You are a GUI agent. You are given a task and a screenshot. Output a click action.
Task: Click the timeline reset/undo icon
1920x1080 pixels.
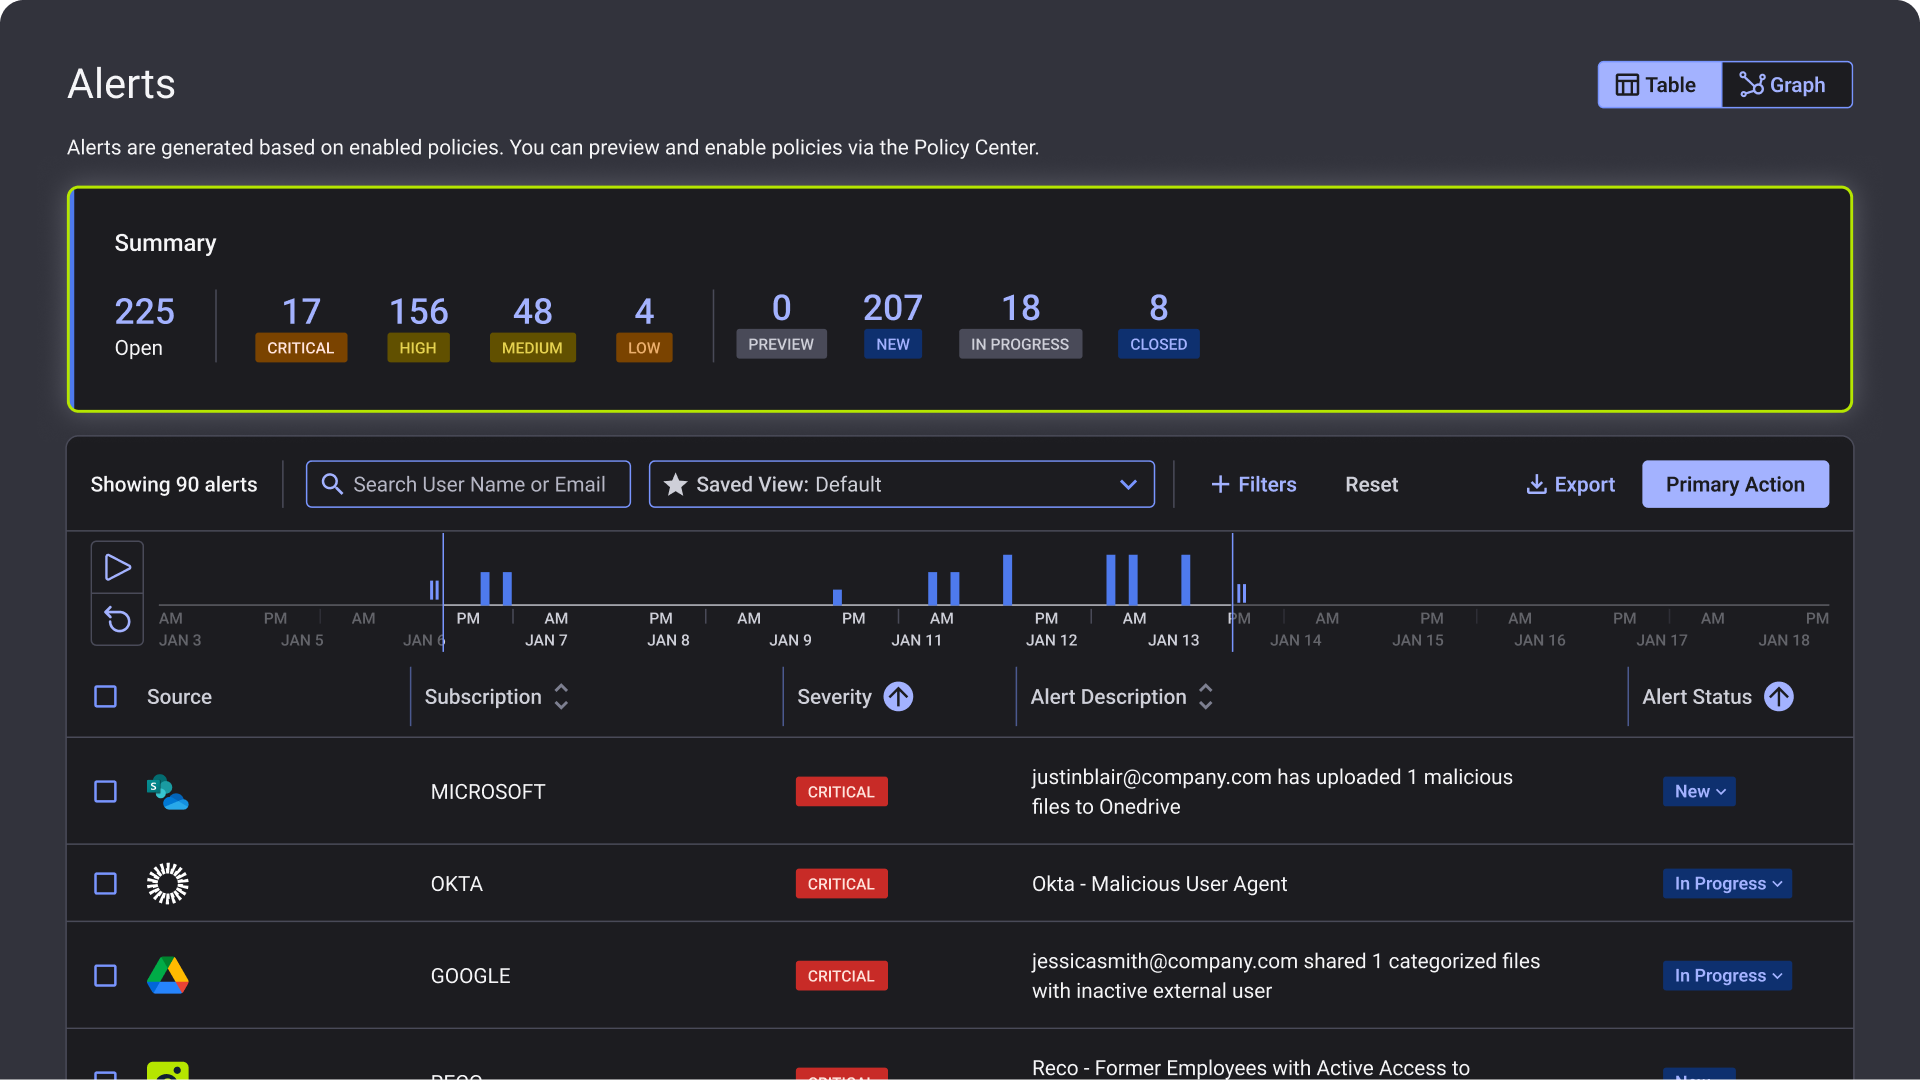pos(118,620)
